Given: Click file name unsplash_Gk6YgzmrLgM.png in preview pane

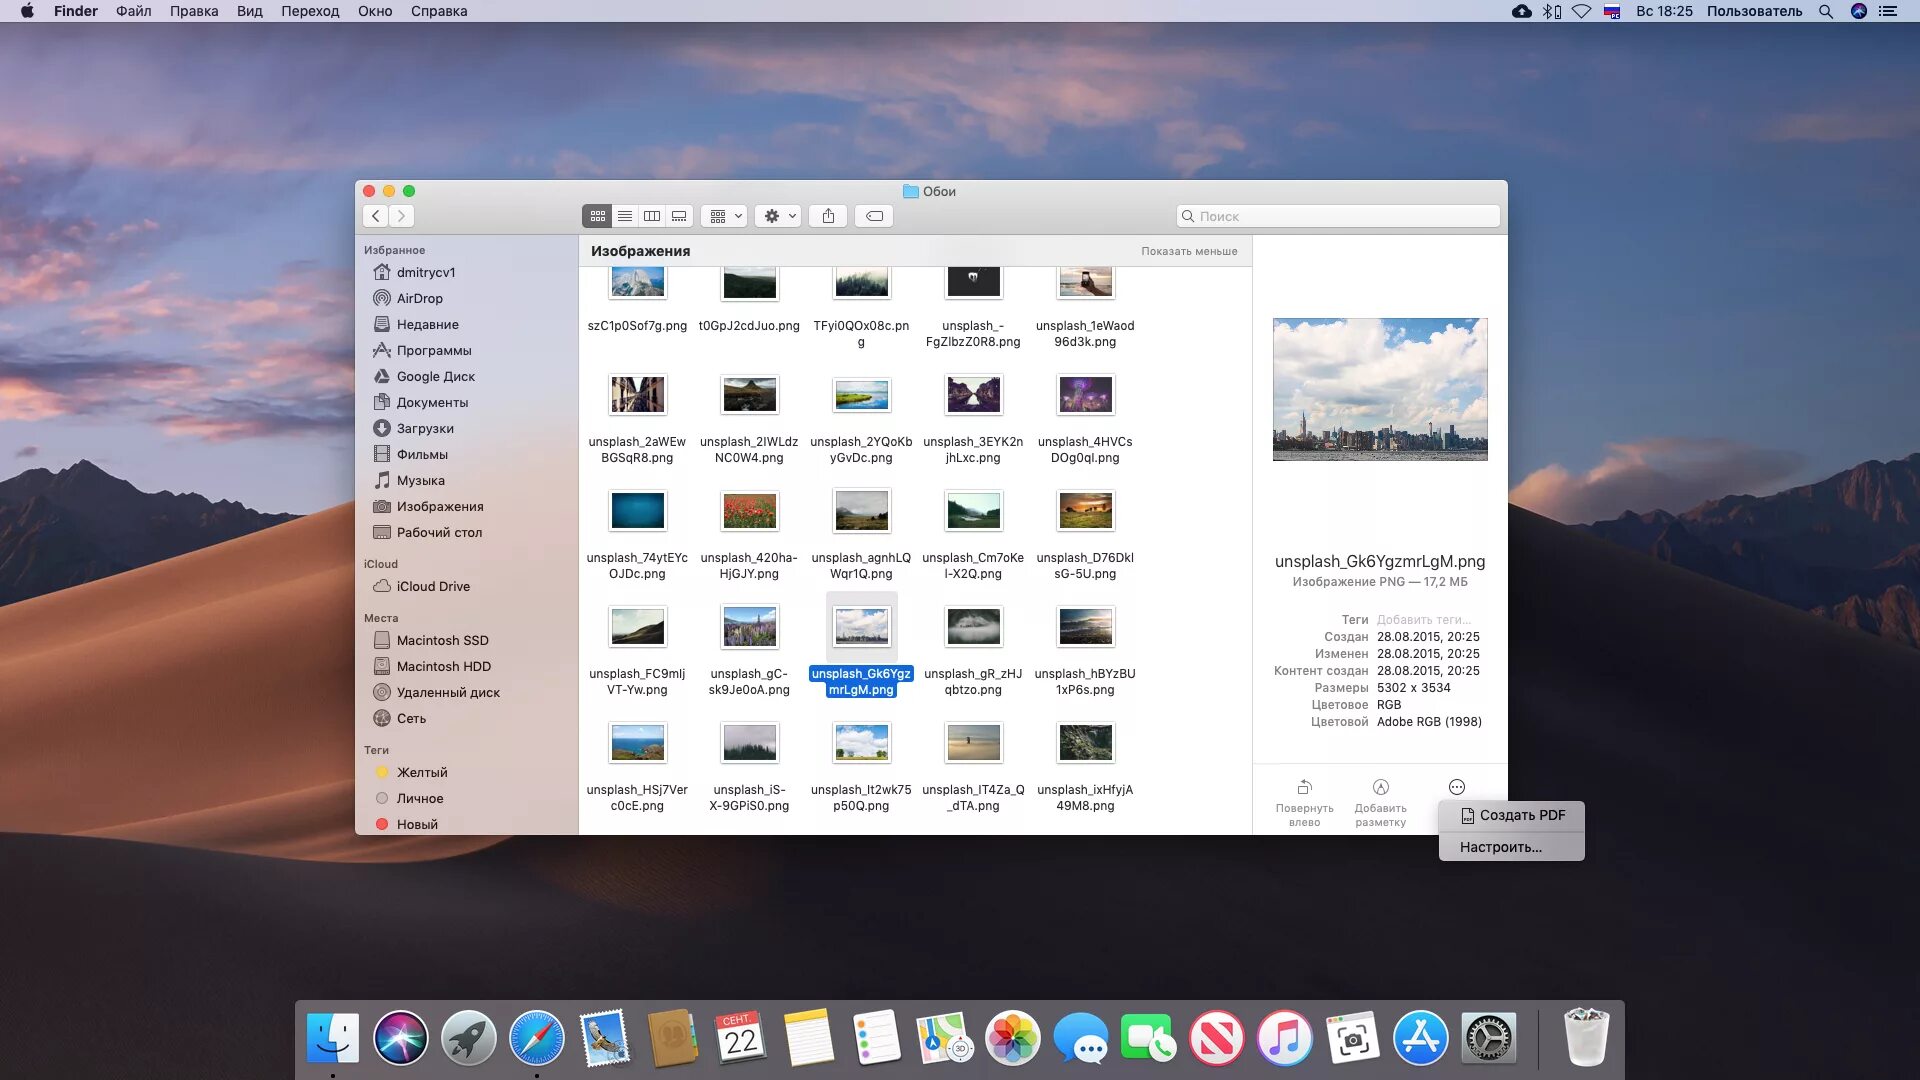Looking at the screenshot, I should pos(1380,561).
